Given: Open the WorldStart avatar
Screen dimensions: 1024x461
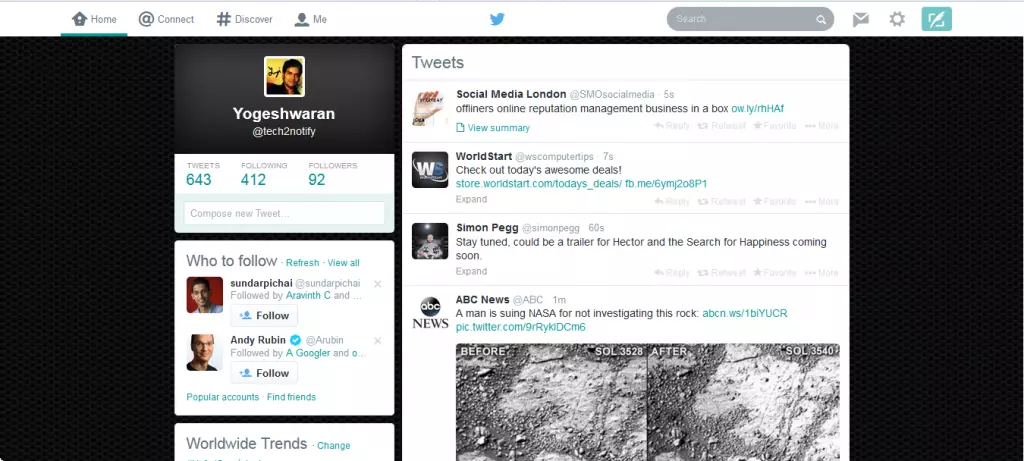Looking at the screenshot, I should coord(430,170).
